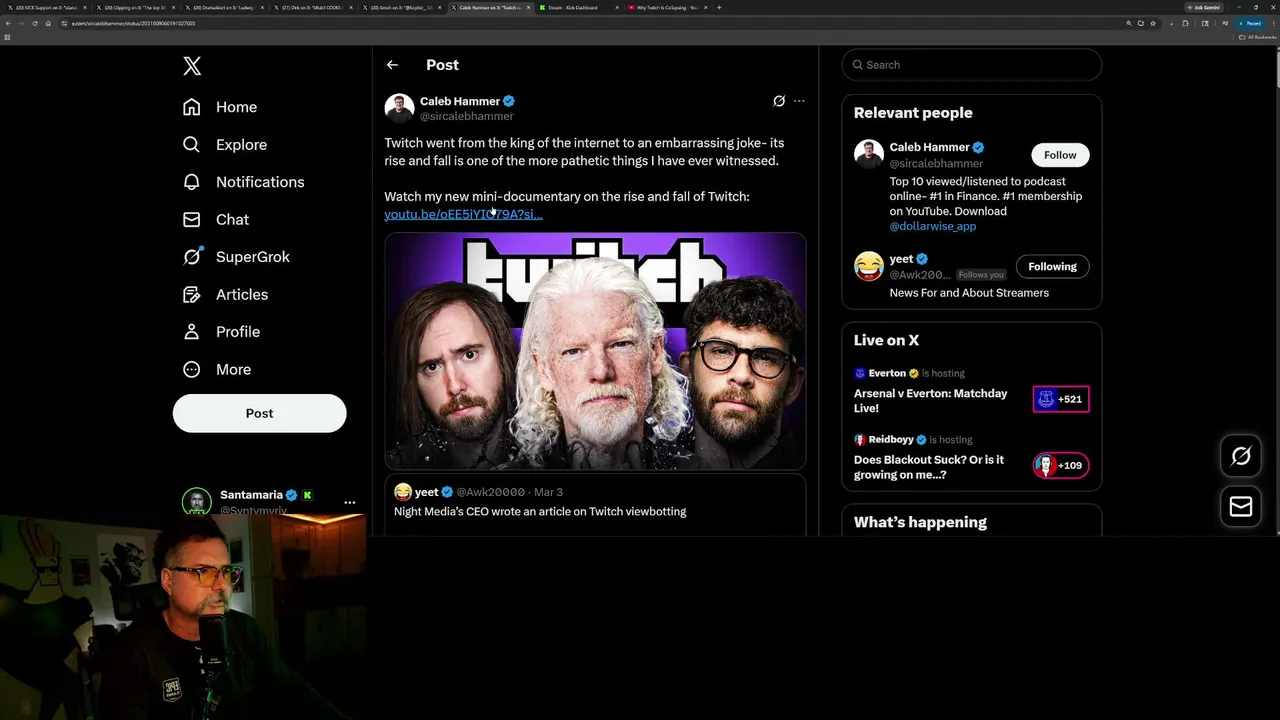This screenshot has width=1280, height=720.
Task: Click the floating messages envelope button
Action: tap(1241, 507)
